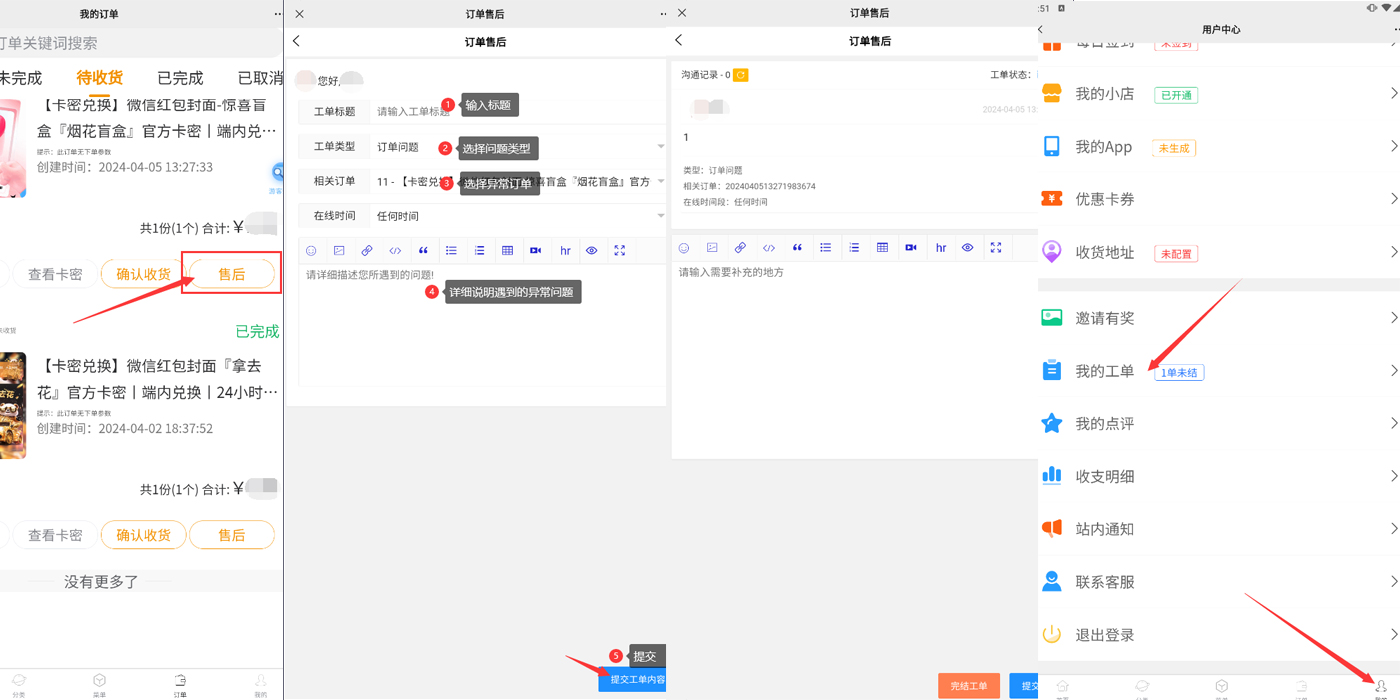The width and height of the screenshot is (1400, 700).
Task: Toggle fullscreen in the ticket reply editor
Action: (996, 248)
